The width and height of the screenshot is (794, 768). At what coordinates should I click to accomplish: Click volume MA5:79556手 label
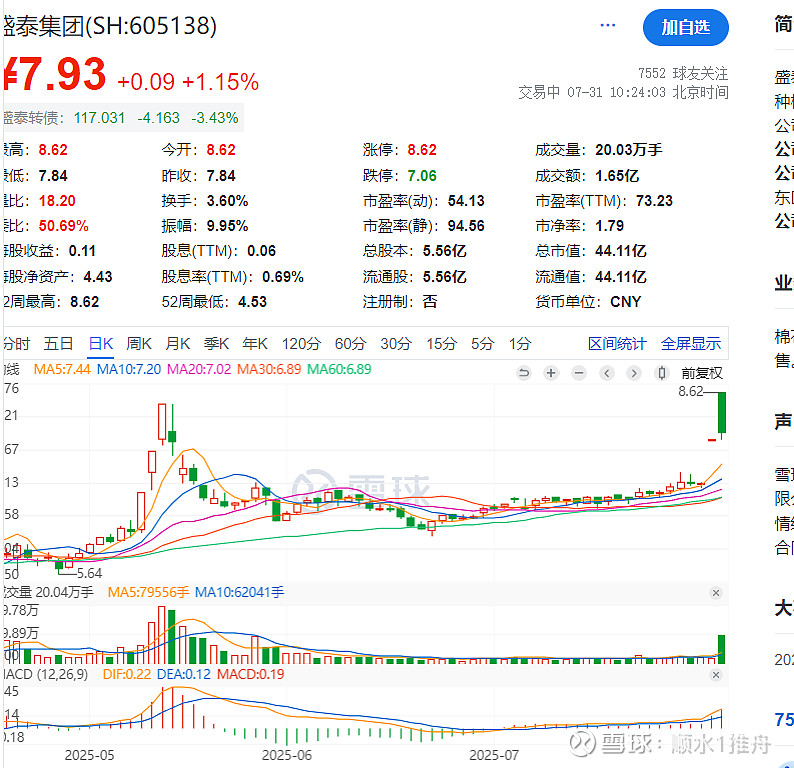coord(148,592)
